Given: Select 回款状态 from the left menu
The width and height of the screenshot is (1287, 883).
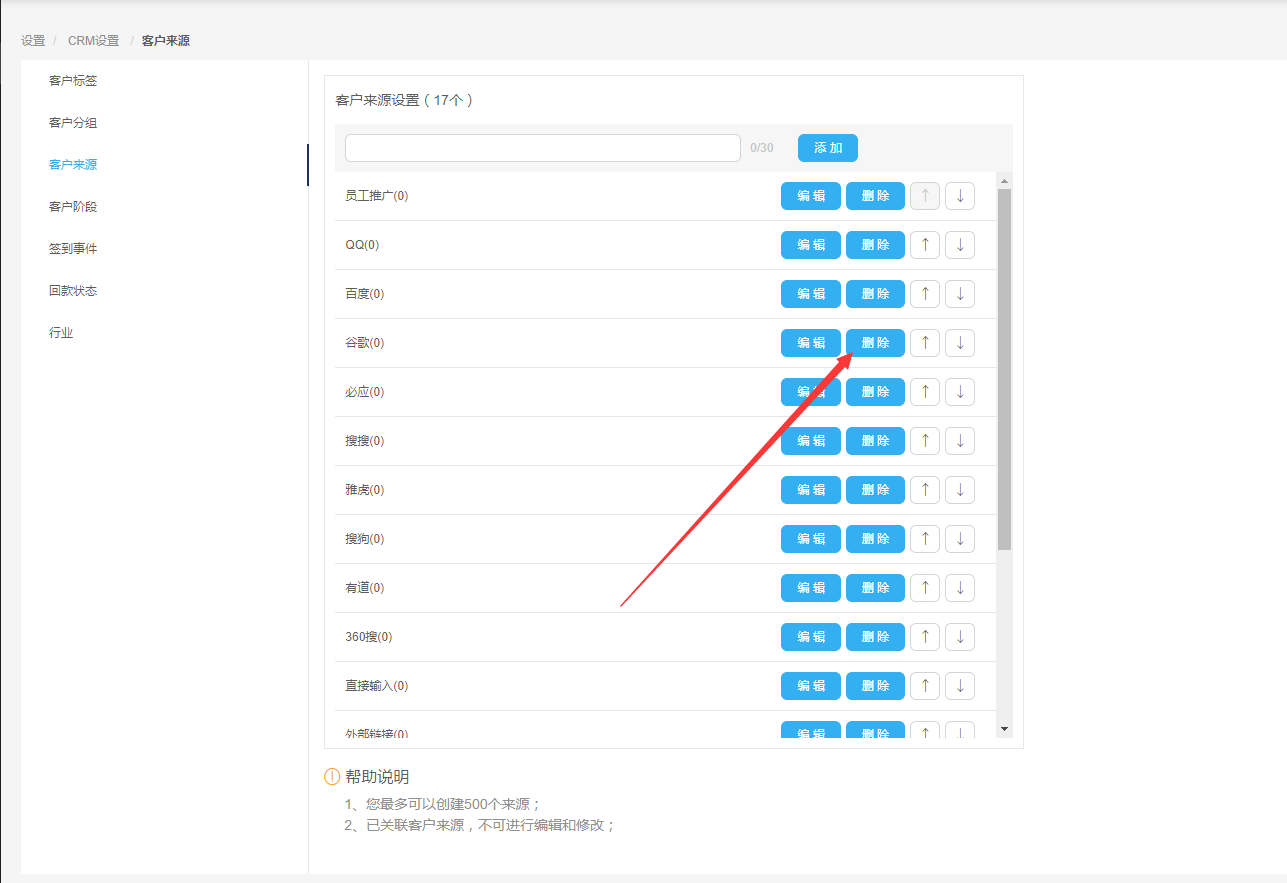Looking at the screenshot, I should [73, 291].
